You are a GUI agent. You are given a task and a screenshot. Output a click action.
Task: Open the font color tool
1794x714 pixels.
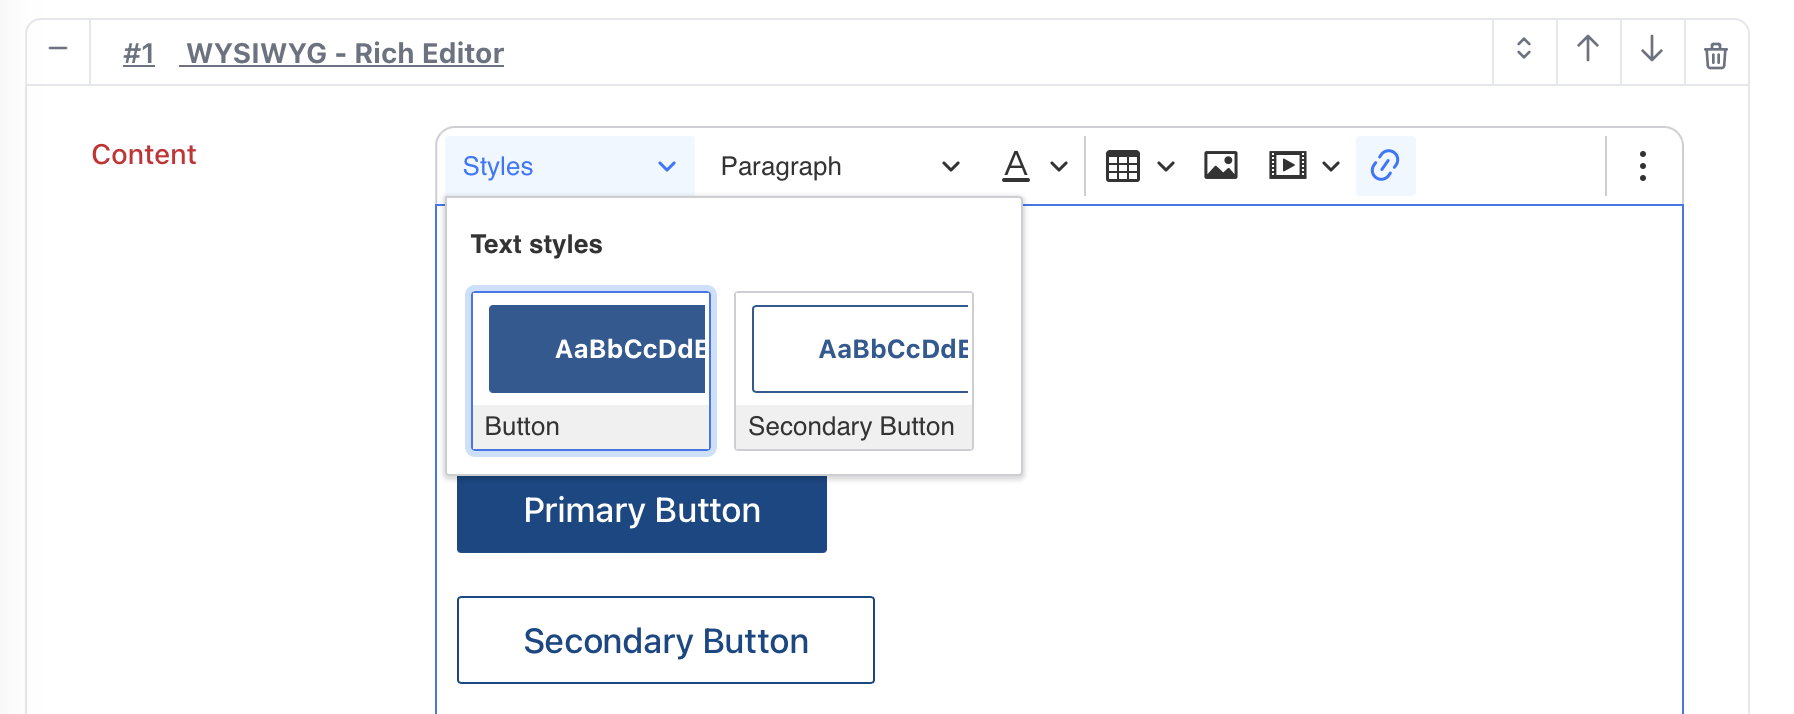[x=1016, y=166]
